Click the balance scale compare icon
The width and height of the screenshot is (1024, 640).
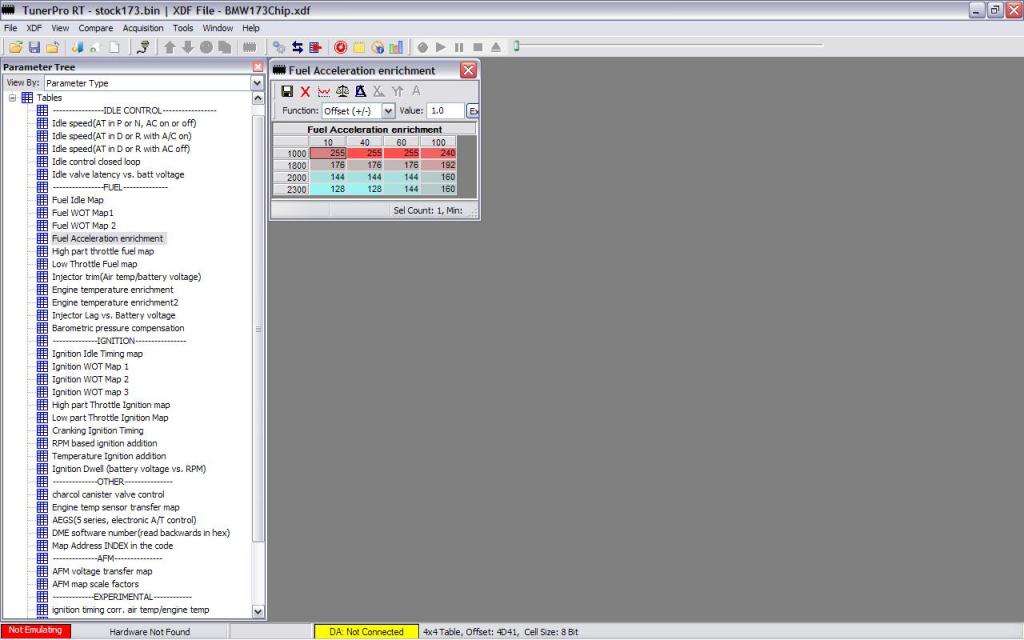[342, 91]
